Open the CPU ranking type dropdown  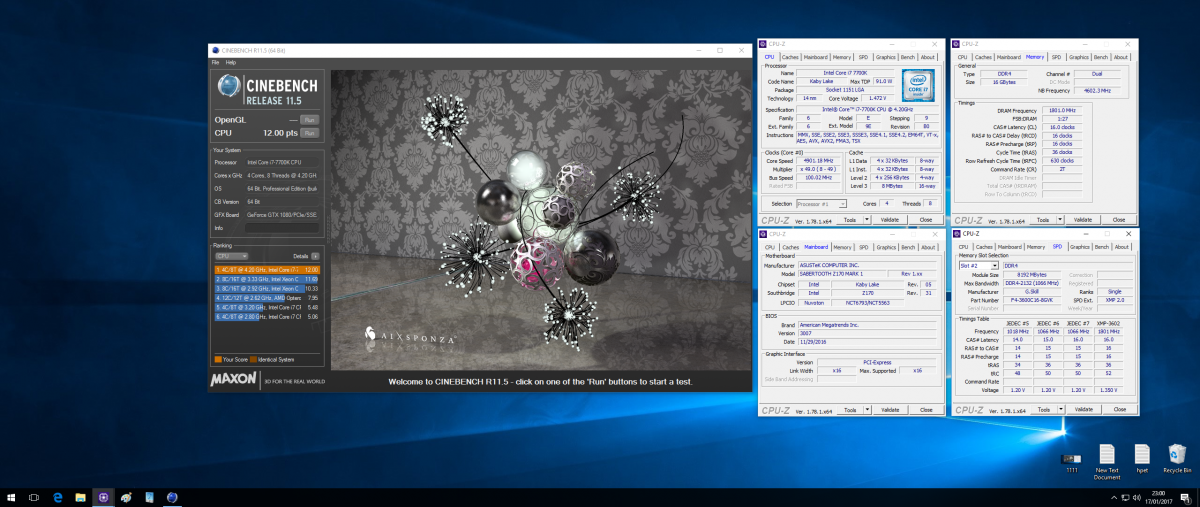(x=231, y=256)
